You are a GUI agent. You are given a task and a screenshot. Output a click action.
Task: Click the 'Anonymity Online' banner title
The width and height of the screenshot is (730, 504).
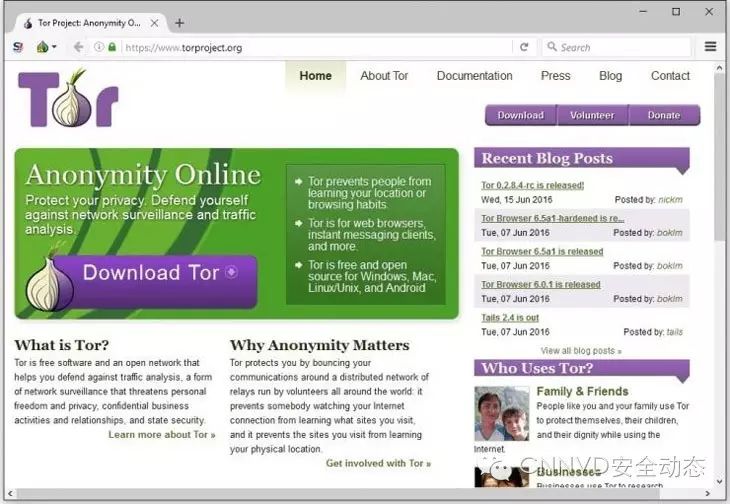pos(143,175)
